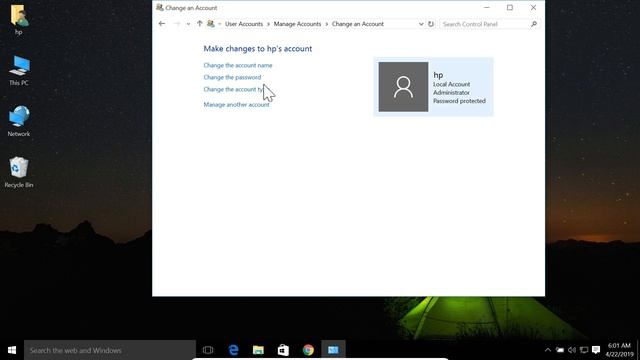Select the This PC desktop icon
This screenshot has height=360, width=640.
click(19, 71)
